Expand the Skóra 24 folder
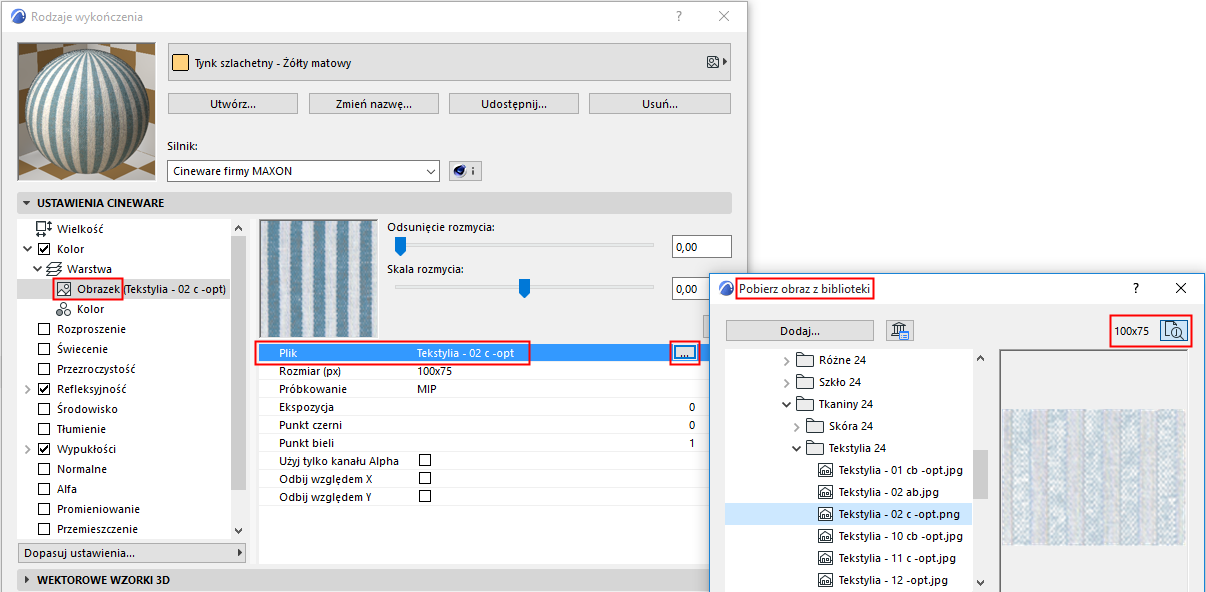This screenshot has height=592, width=1206. click(x=796, y=426)
